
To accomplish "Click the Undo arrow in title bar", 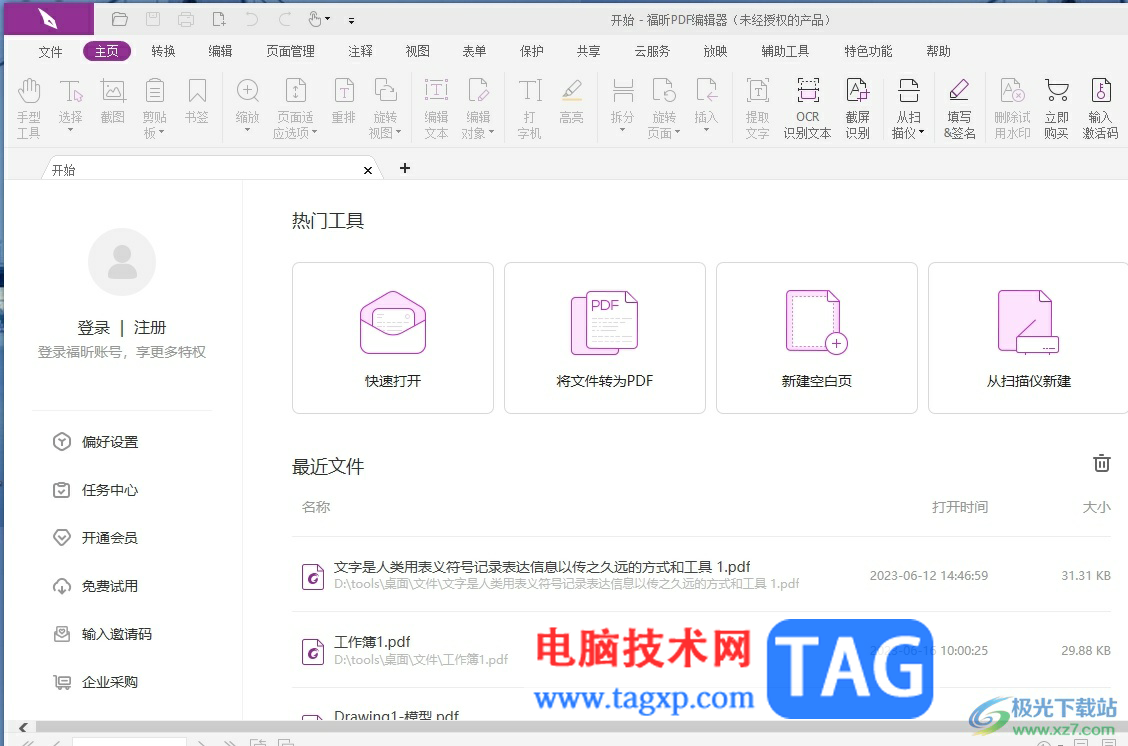I will pyautogui.click(x=251, y=19).
